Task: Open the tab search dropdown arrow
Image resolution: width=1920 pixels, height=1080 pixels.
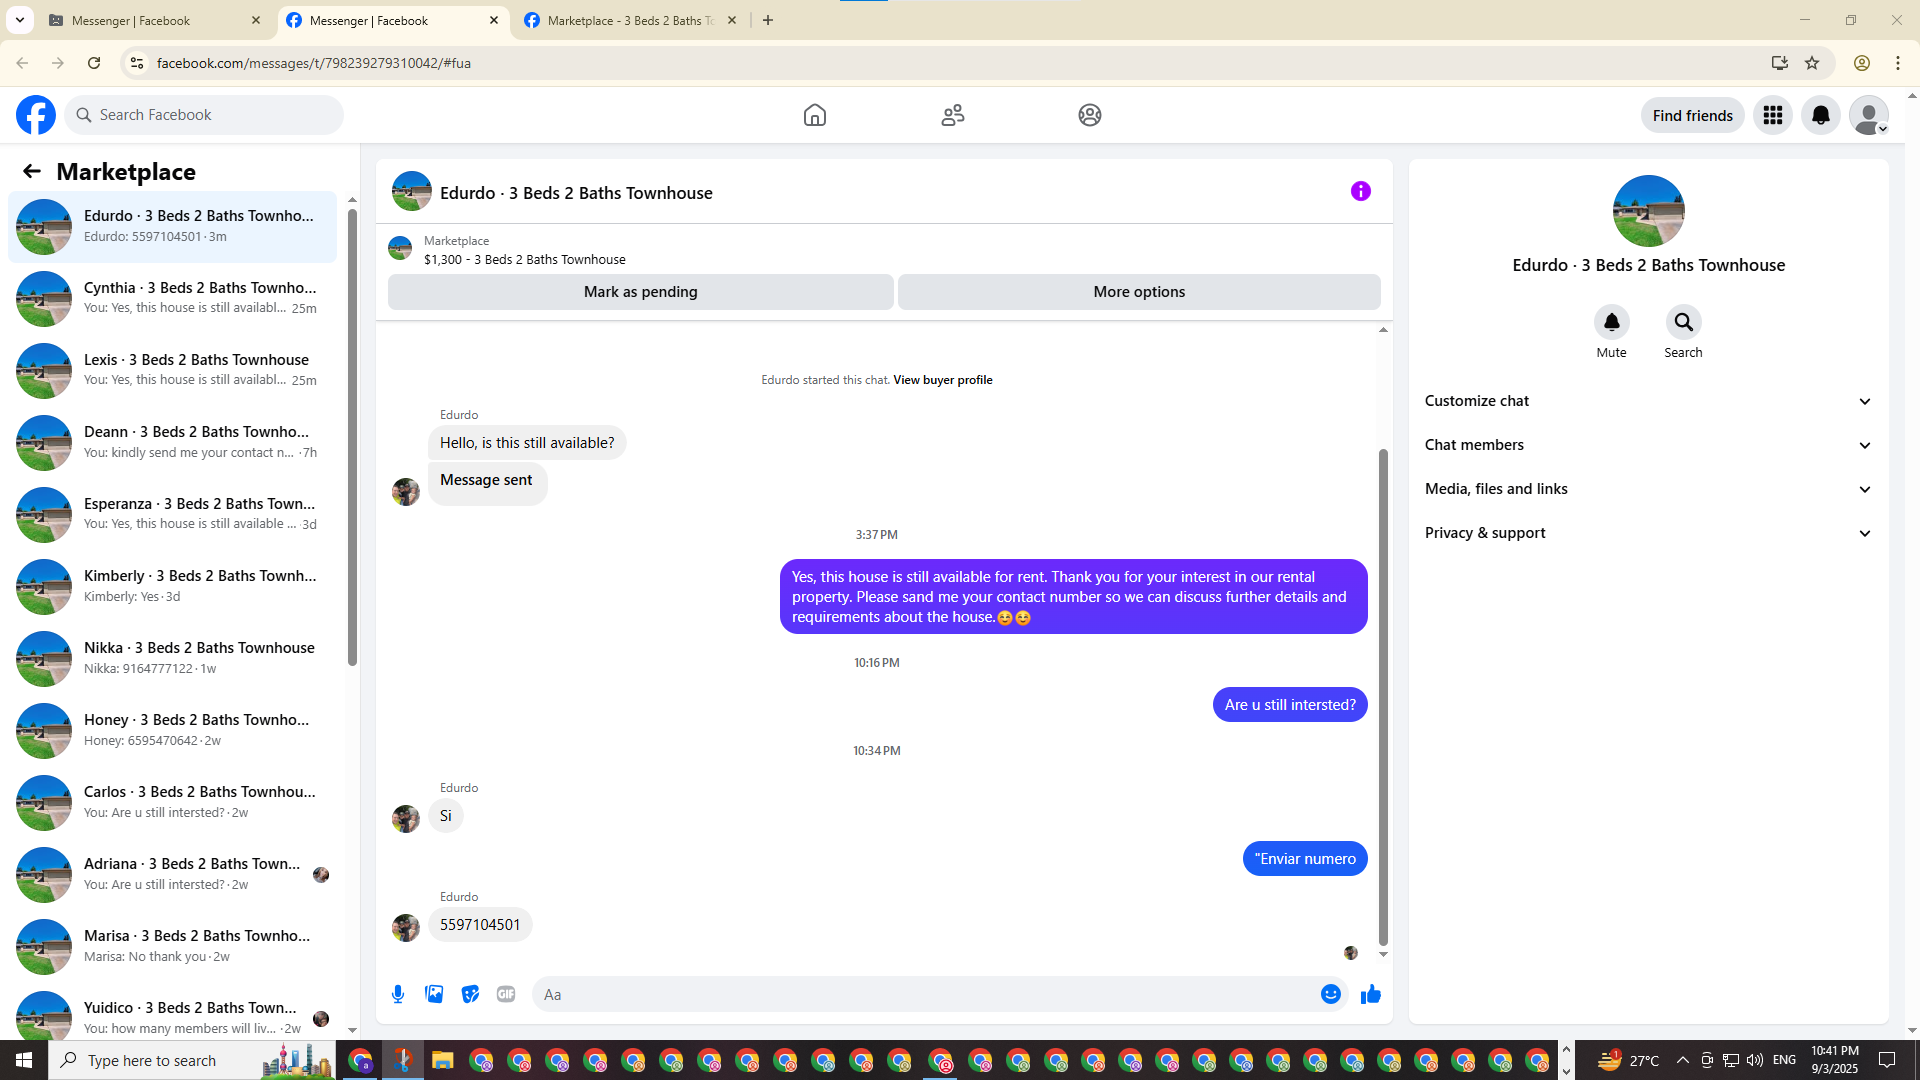Action: click(20, 20)
